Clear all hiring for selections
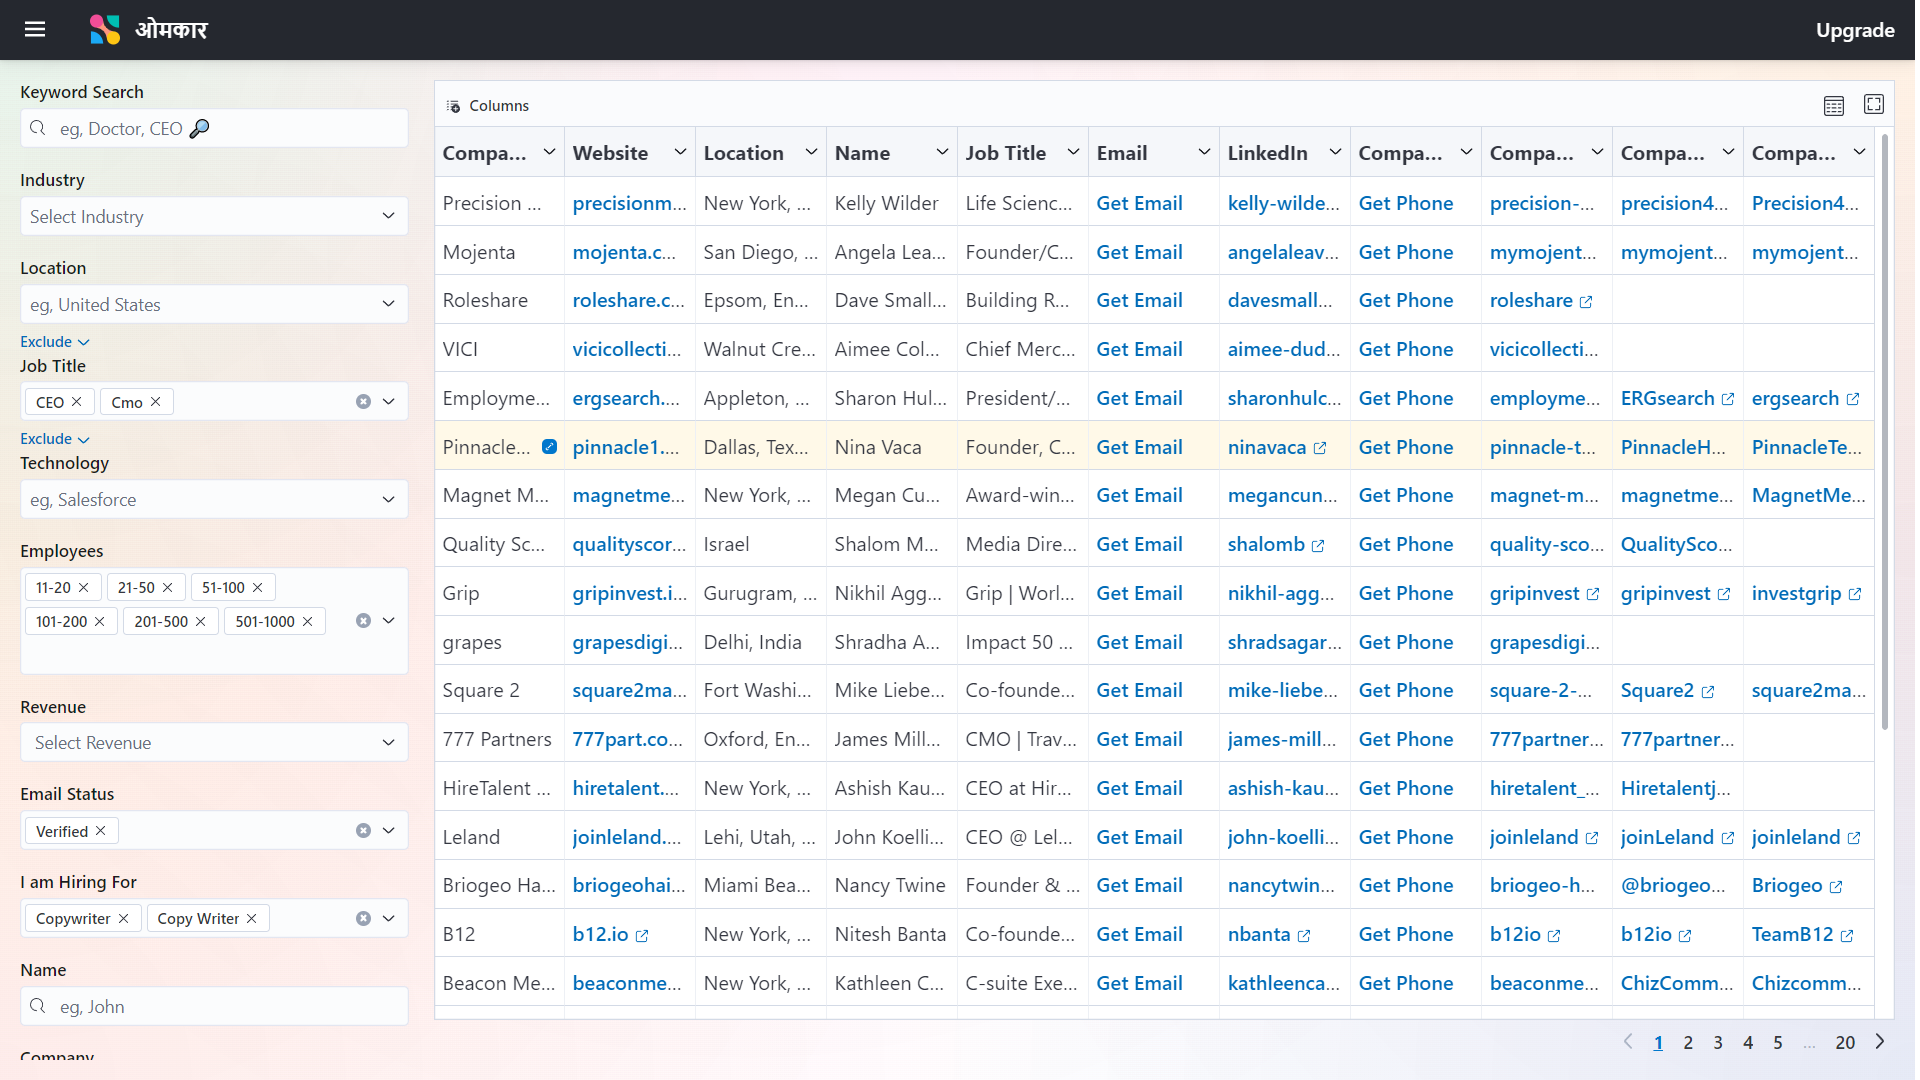Viewport: 1920px width, 1080px height. [363, 918]
